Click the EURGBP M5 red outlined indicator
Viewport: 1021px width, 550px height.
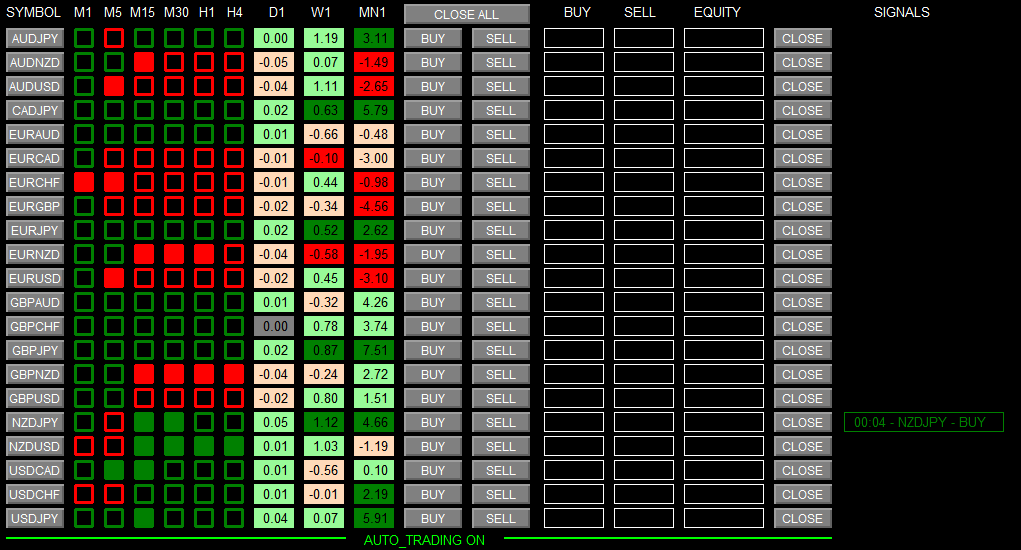(x=114, y=206)
